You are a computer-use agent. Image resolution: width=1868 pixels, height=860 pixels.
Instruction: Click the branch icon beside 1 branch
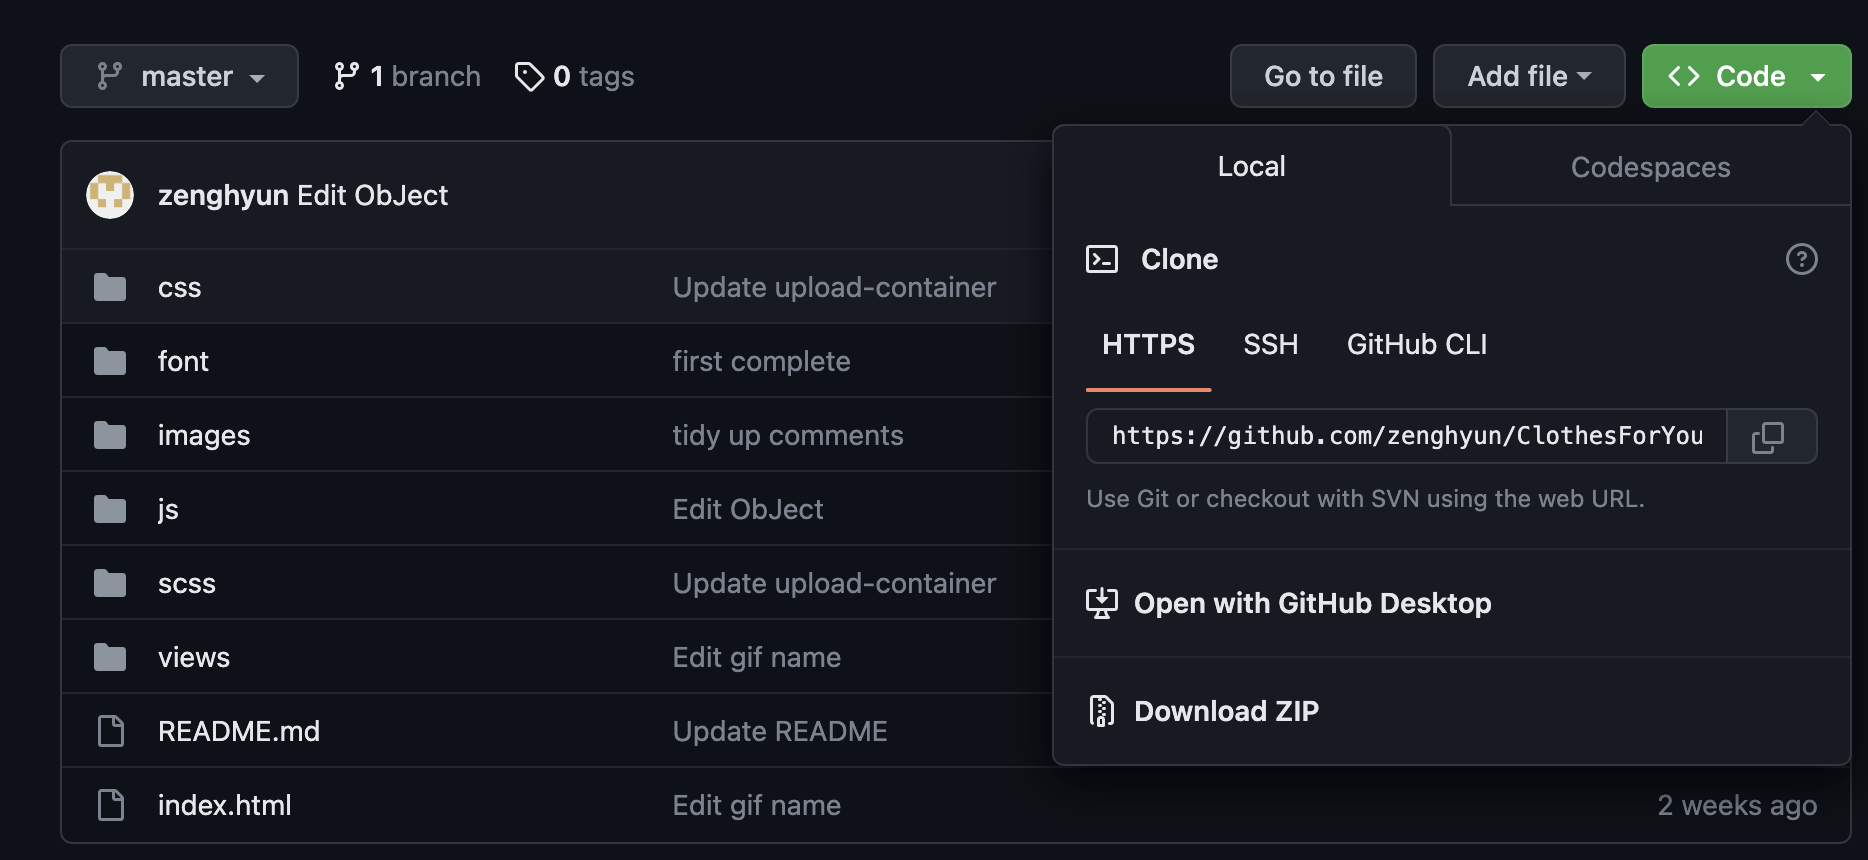(x=346, y=76)
